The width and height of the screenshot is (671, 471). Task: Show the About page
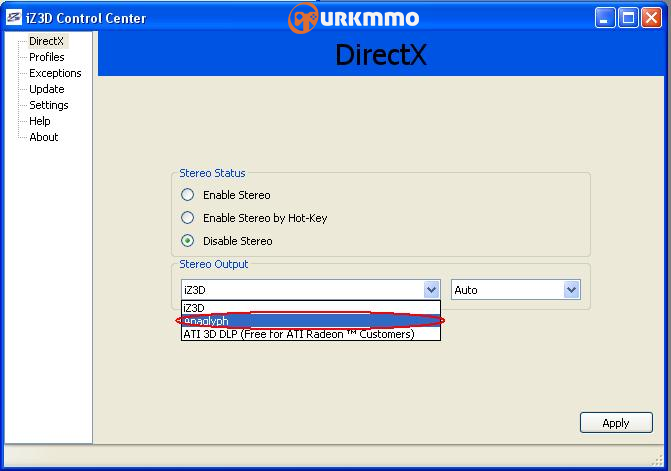(44, 137)
